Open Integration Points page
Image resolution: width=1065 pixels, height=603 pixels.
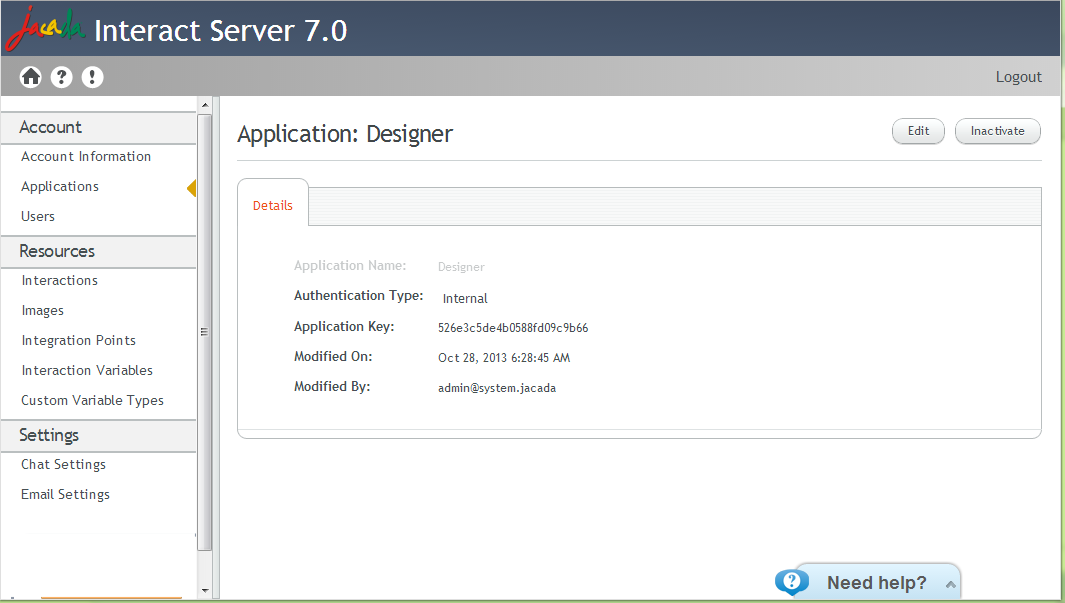coord(79,340)
